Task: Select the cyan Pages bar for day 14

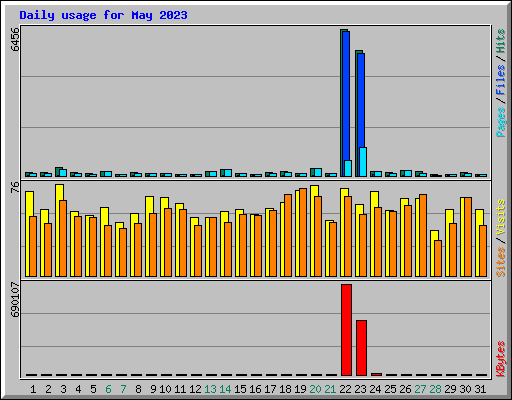Action: click(x=228, y=173)
